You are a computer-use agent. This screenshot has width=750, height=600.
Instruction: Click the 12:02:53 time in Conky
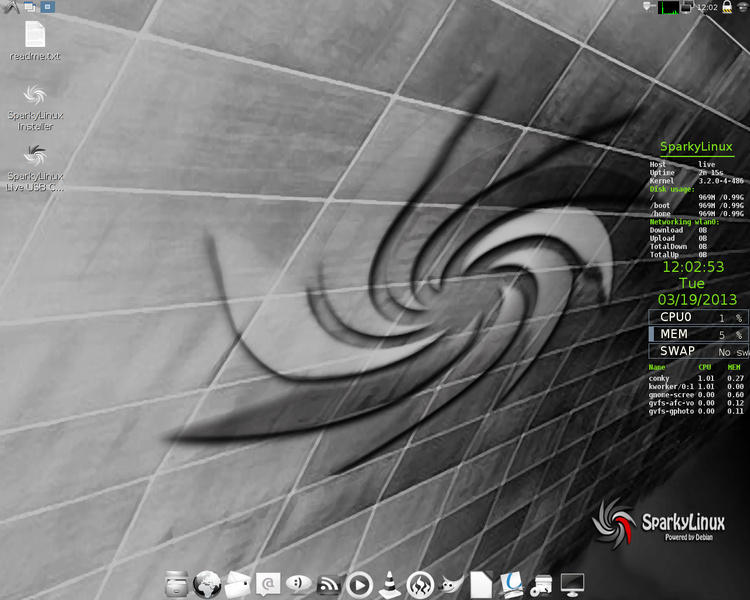tap(693, 267)
